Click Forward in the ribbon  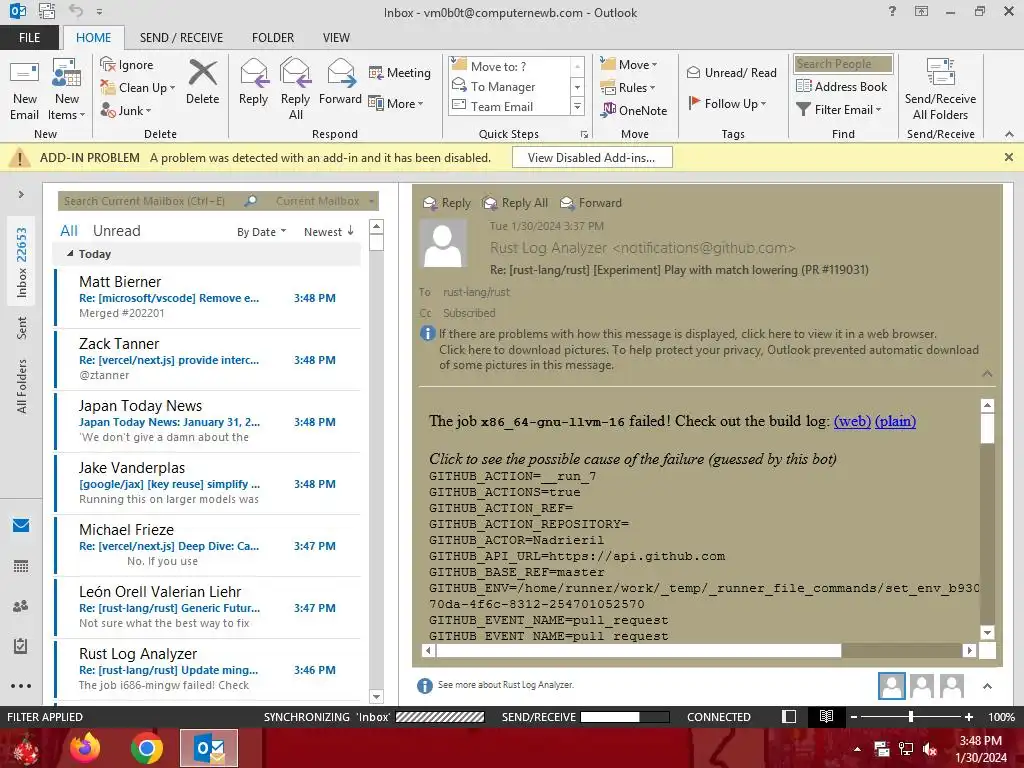click(x=340, y=82)
